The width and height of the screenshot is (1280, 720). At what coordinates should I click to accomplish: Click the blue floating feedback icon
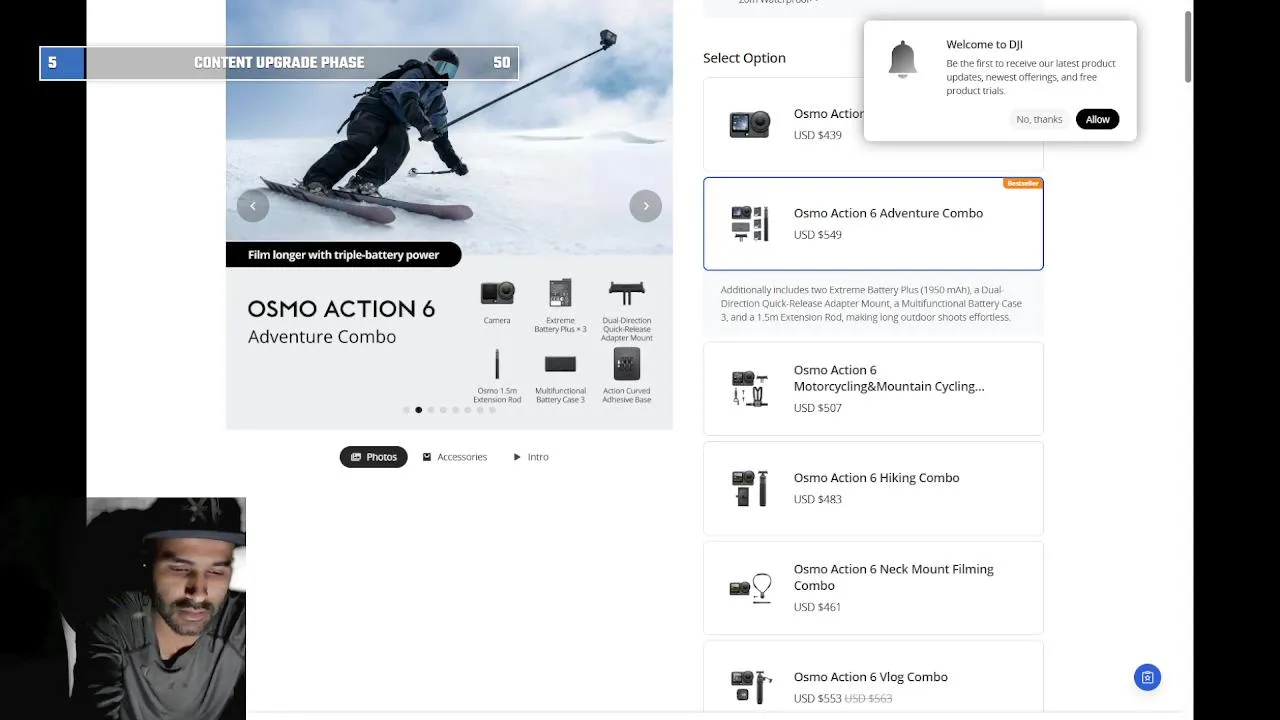[x=1147, y=677]
